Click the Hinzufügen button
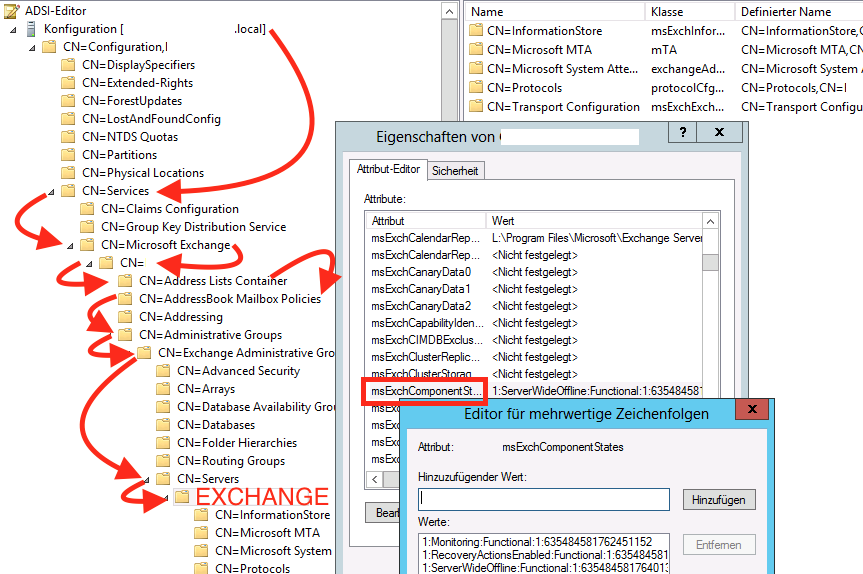863x574 pixels. click(x=719, y=500)
